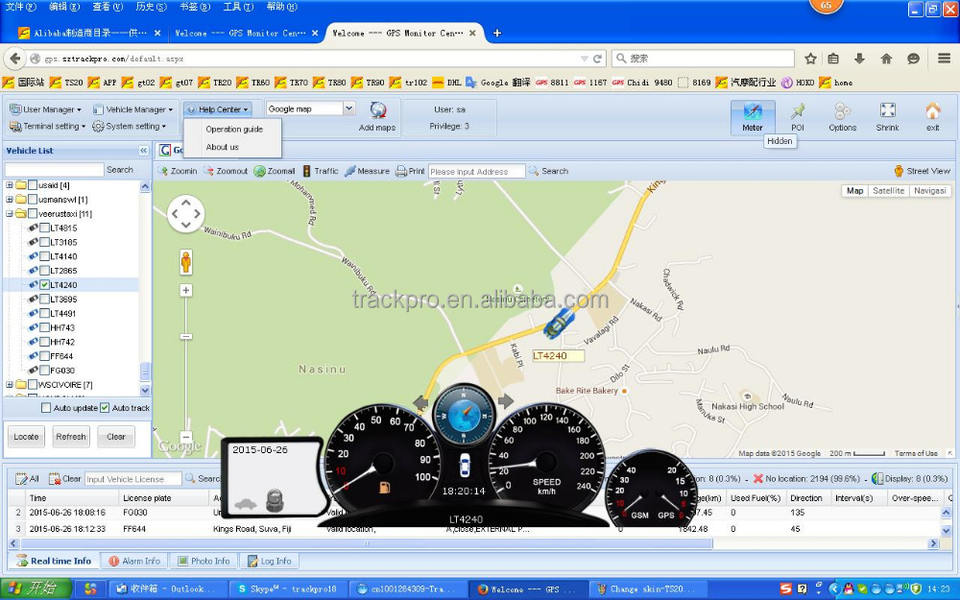Viewport: 960px width, 600px height.
Task: Click the Meter gauge icon
Action: pyautogui.click(x=752, y=112)
